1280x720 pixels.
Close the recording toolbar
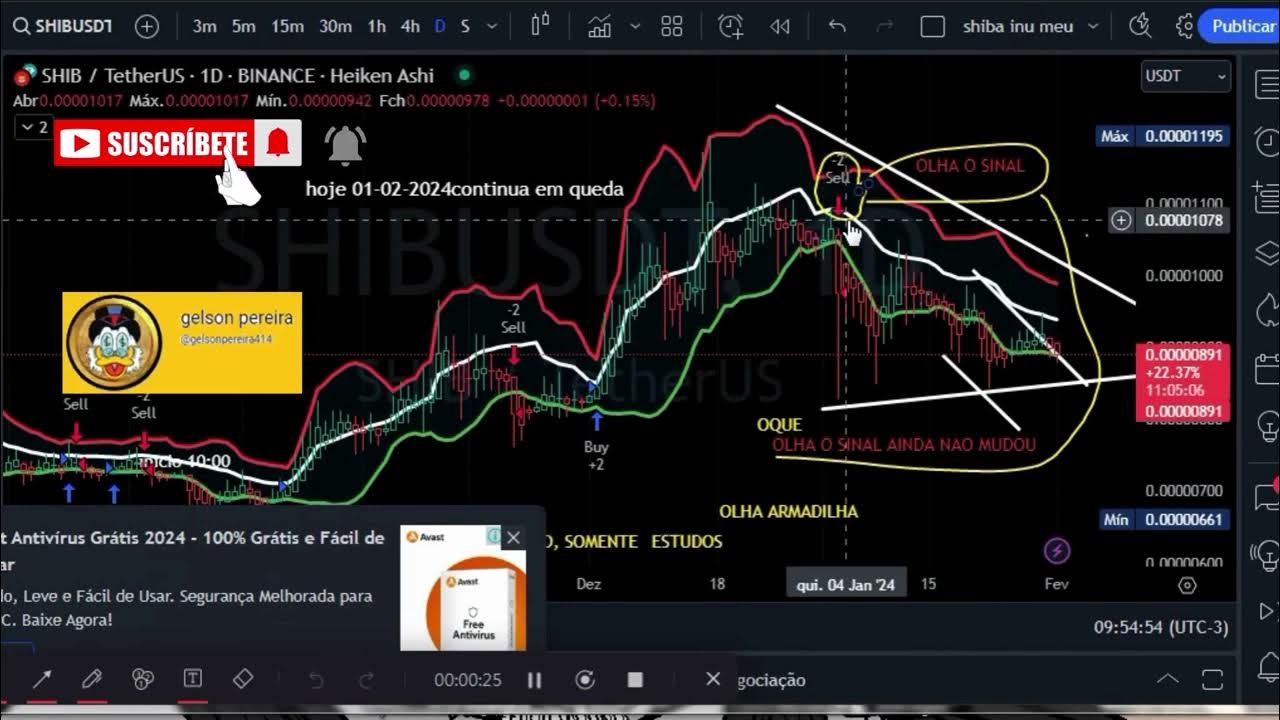pyautogui.click(x=712, y=679)
